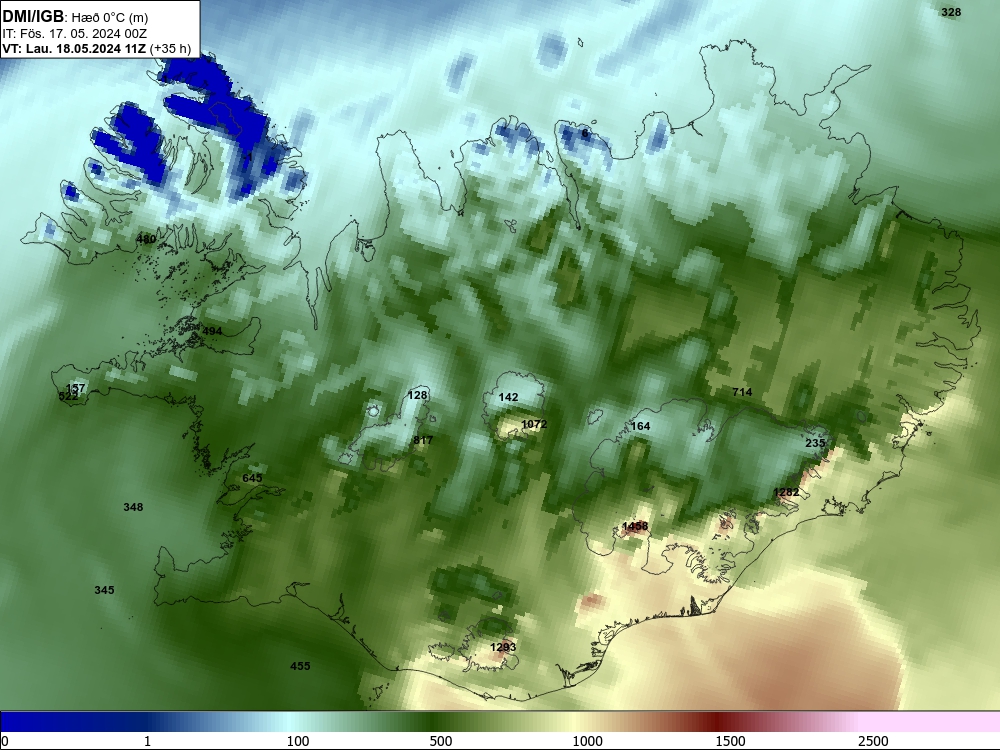Click the map value 142
This screenshot has width=1000, height=750.
508,397
